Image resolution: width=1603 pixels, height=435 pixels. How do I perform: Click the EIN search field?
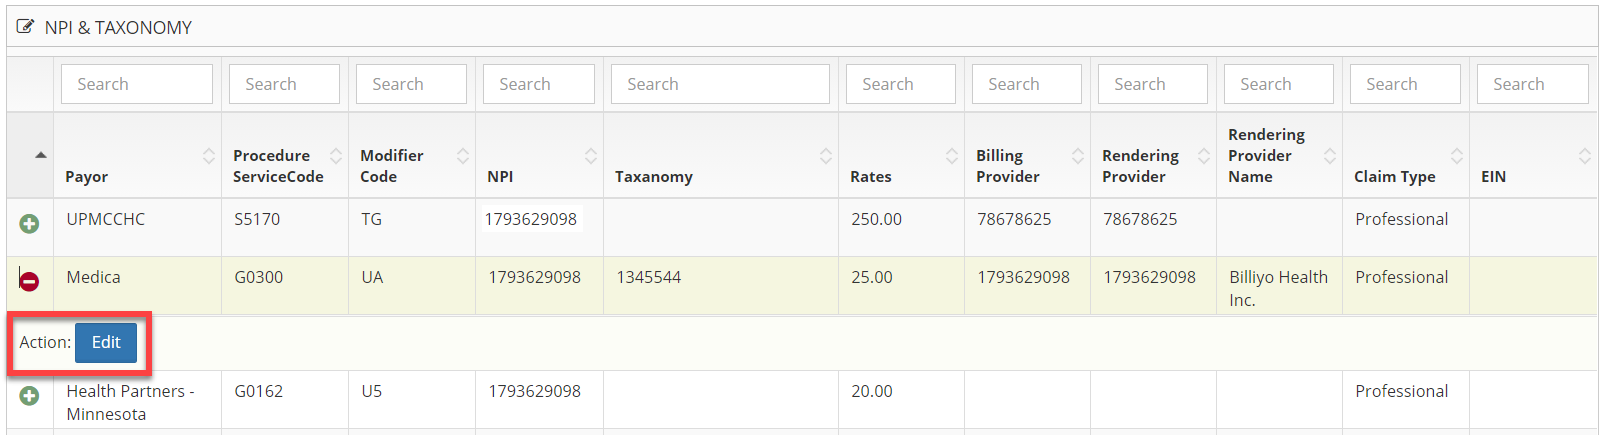click(x=1532, y=84)
